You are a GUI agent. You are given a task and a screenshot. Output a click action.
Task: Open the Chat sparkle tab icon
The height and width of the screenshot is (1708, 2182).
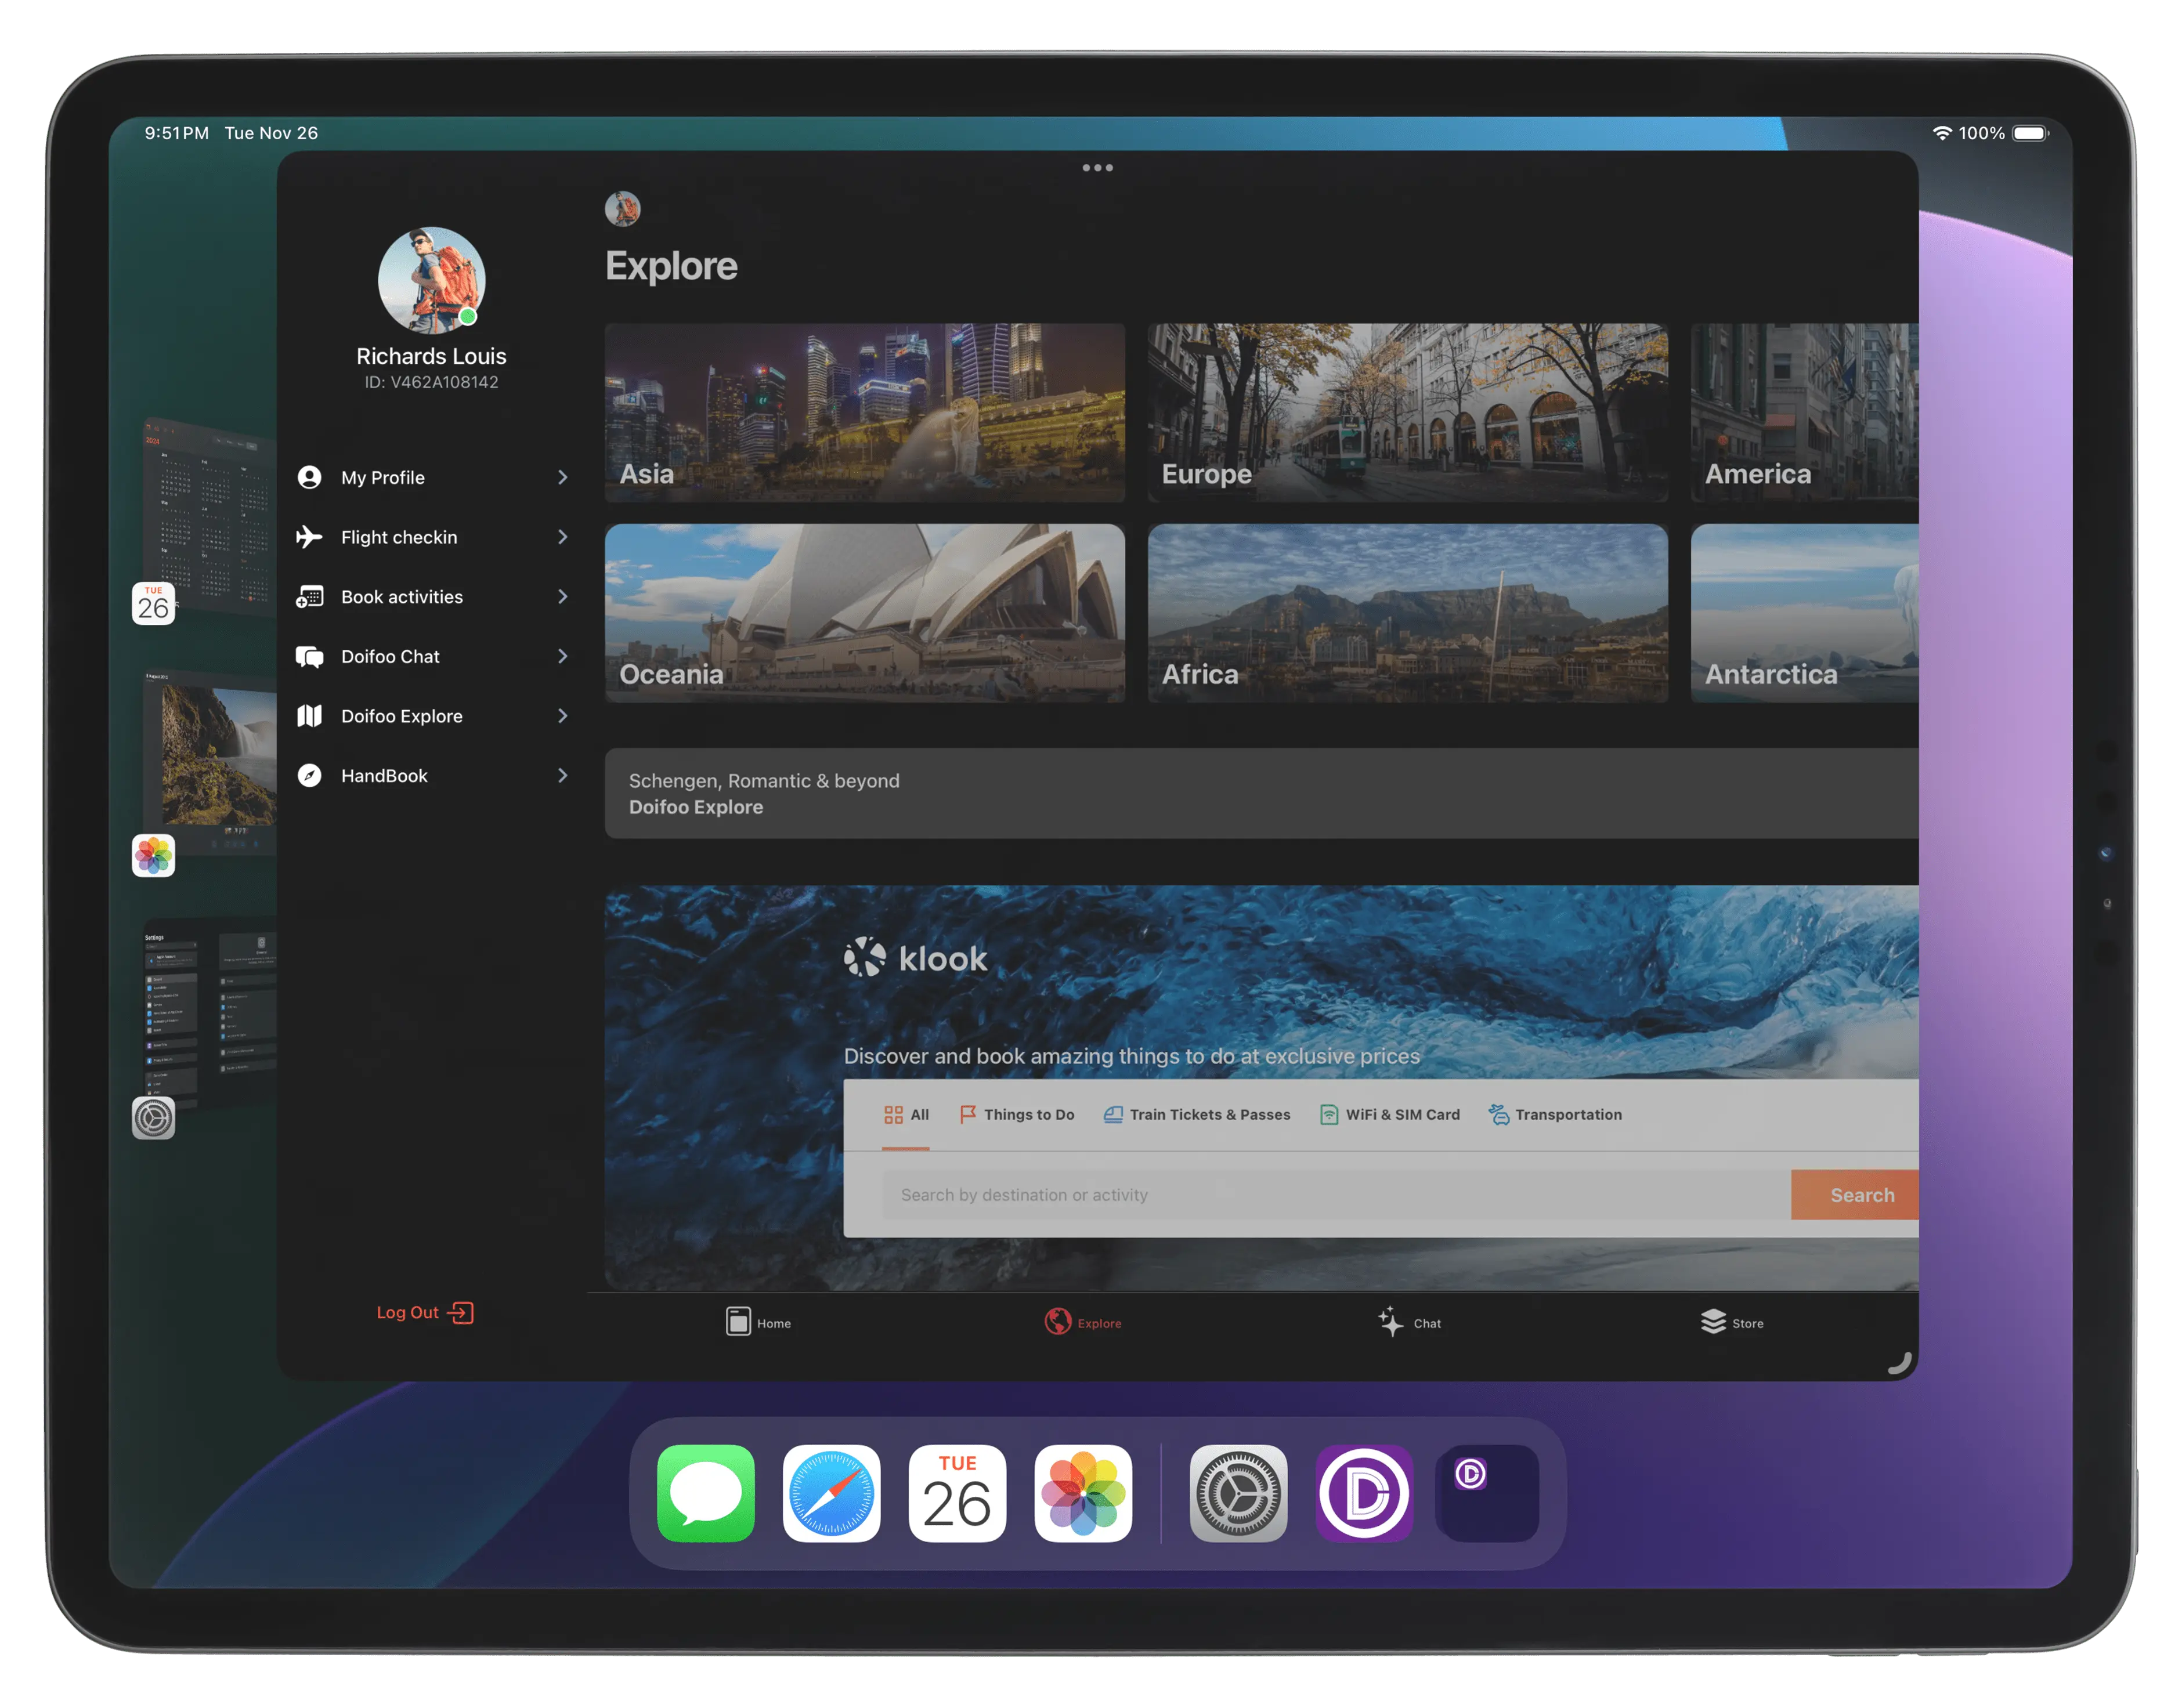[x=1390, y=1321]
